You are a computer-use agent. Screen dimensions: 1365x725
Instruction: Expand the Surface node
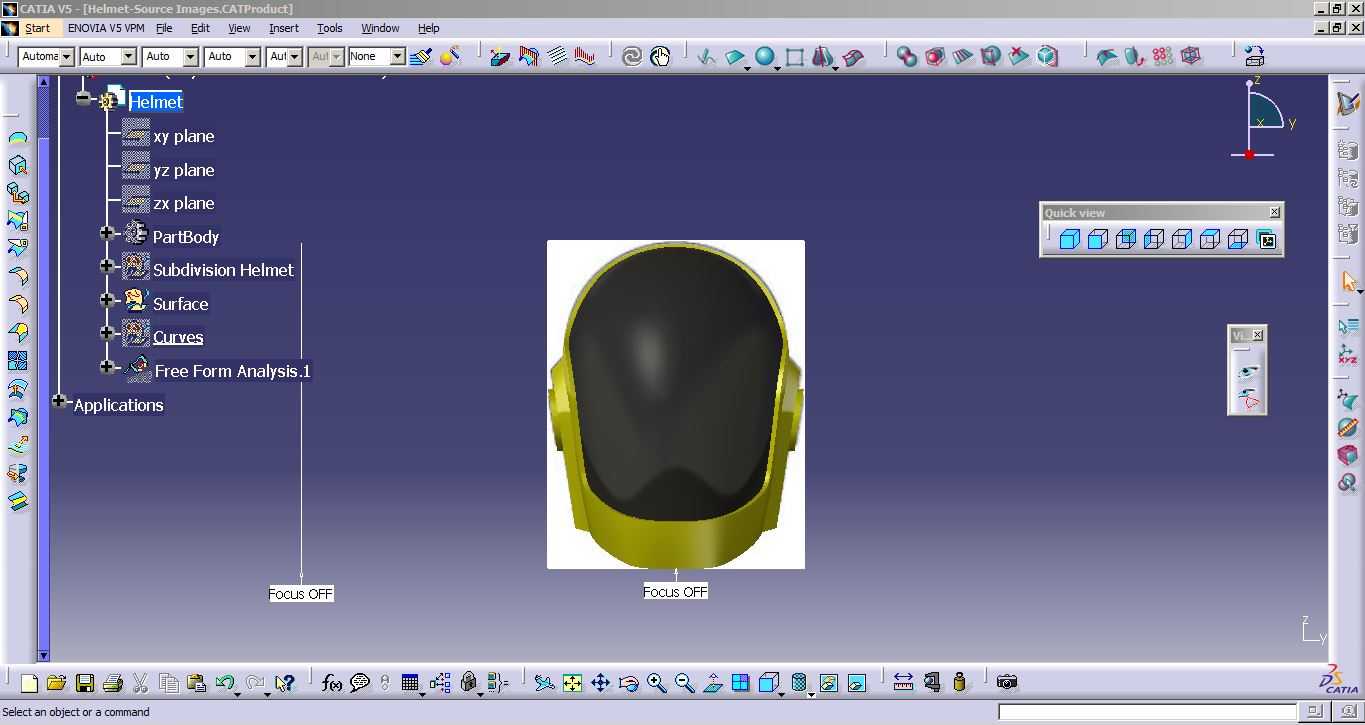click(x=107, y=299)
